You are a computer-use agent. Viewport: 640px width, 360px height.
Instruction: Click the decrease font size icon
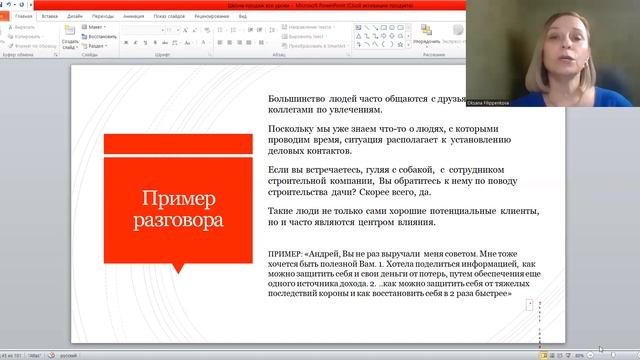pos(195,30)
